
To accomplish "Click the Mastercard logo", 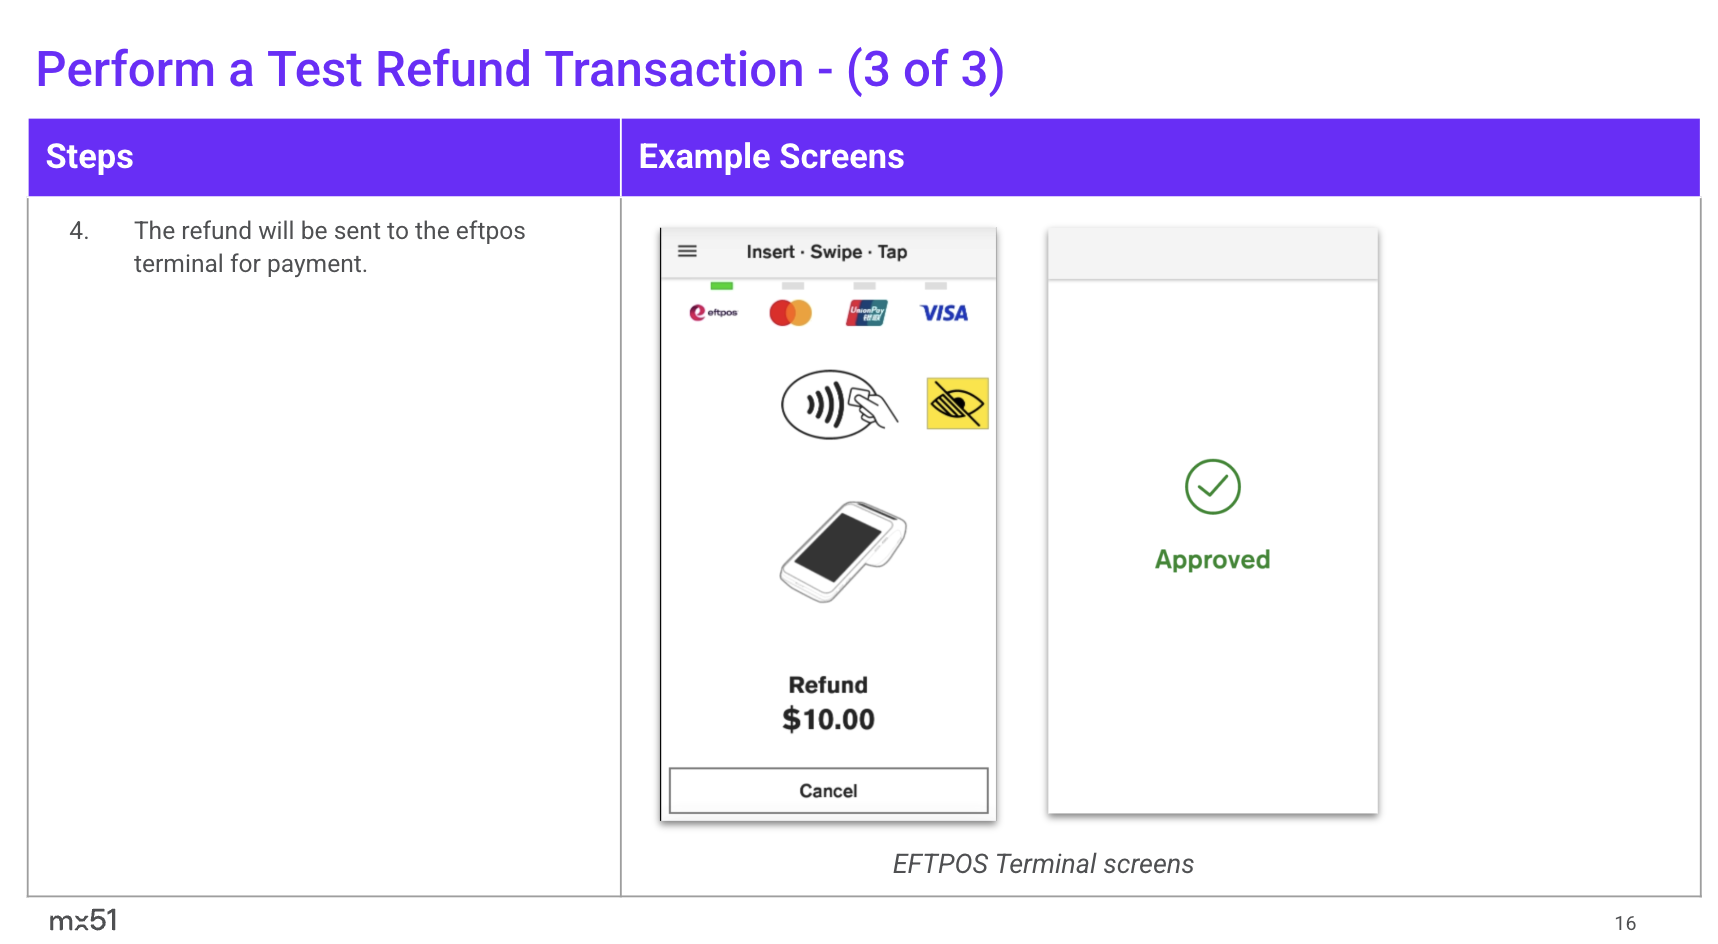I will [x=790, y=313].
